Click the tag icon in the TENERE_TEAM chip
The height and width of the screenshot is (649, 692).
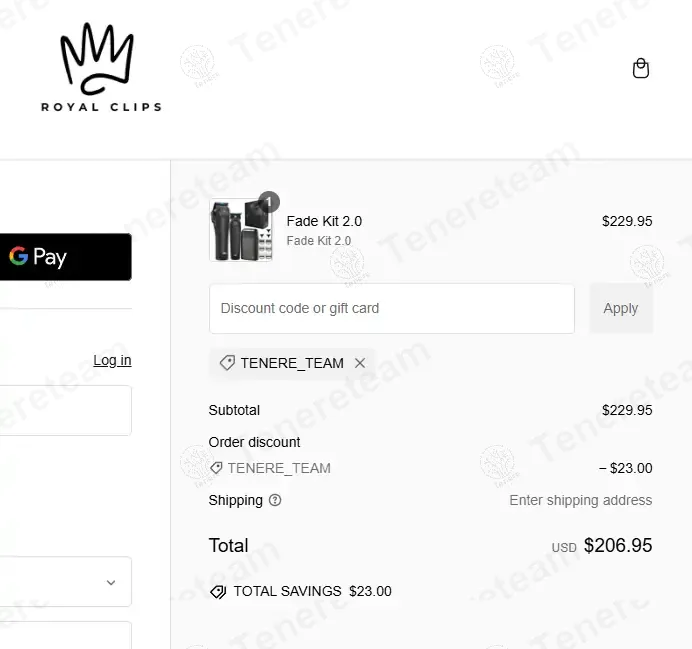[x=227, y=363]
